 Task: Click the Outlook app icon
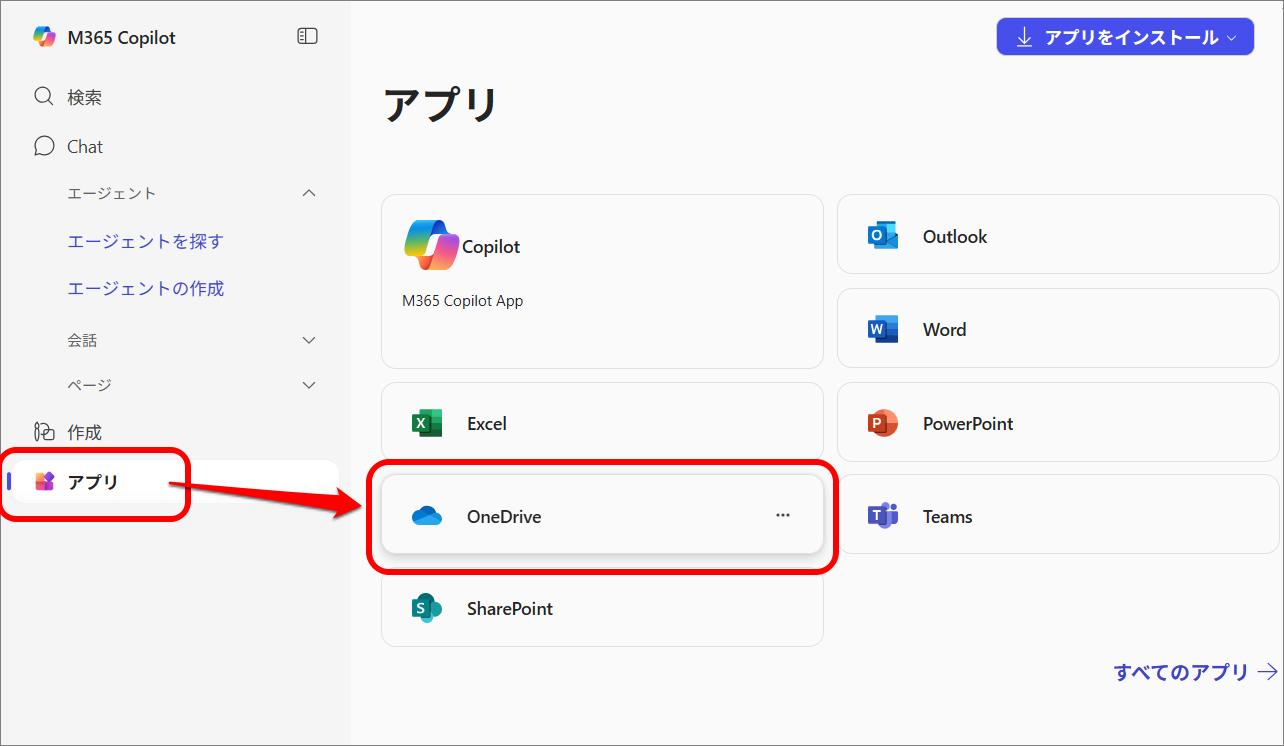(x=883, y=236)
